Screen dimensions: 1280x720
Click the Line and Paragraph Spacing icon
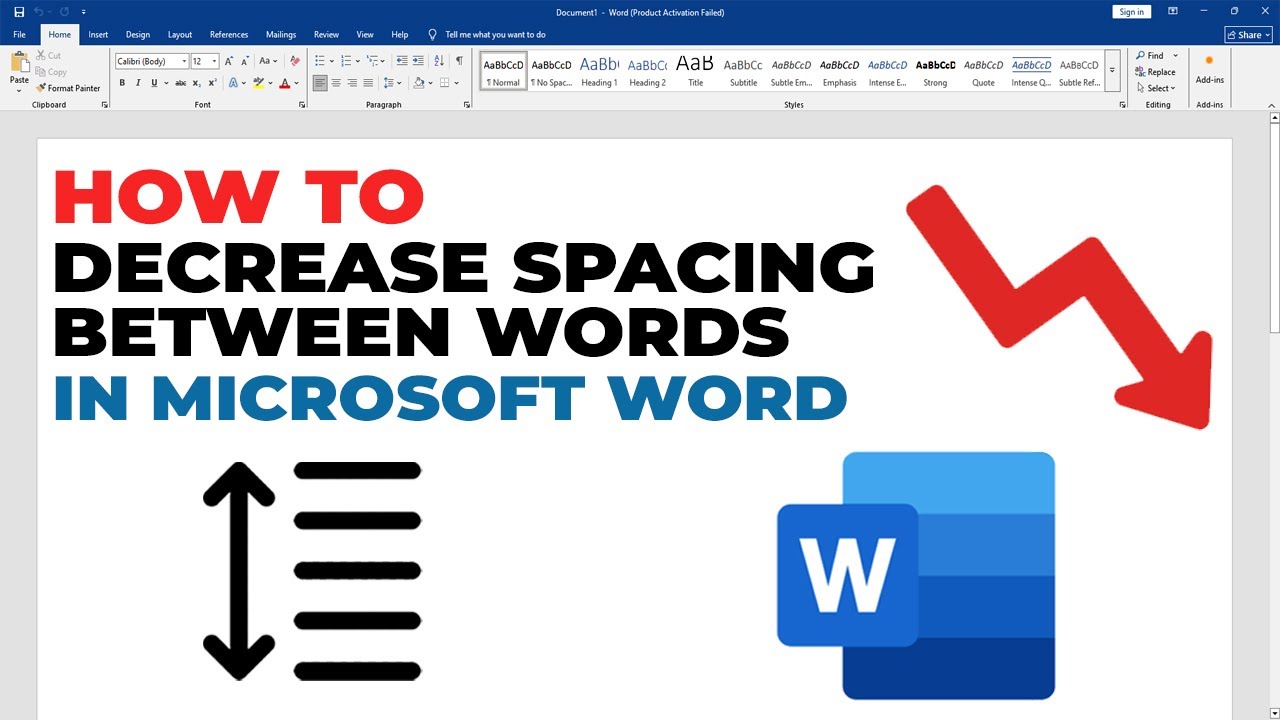pyautogui.click(x=390, y=83)
